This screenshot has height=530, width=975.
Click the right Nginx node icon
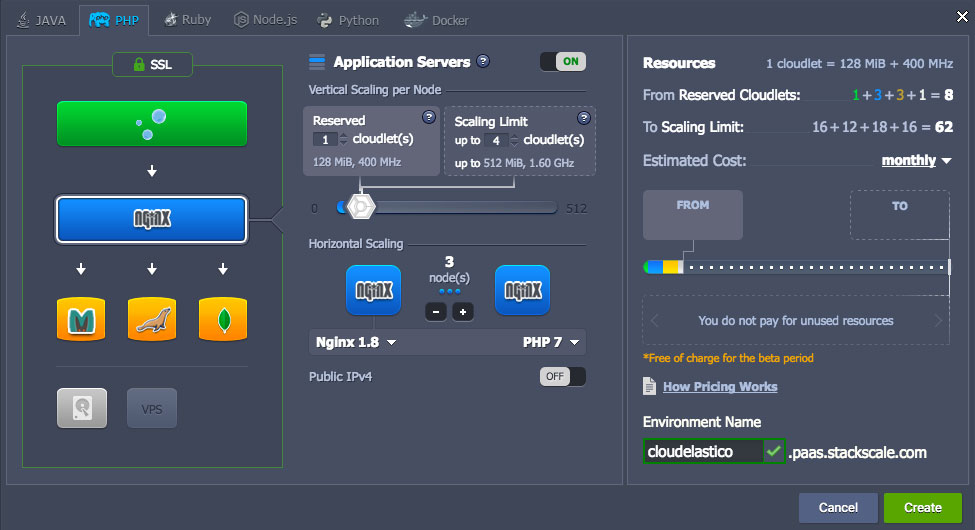click(x=522, y=290)
